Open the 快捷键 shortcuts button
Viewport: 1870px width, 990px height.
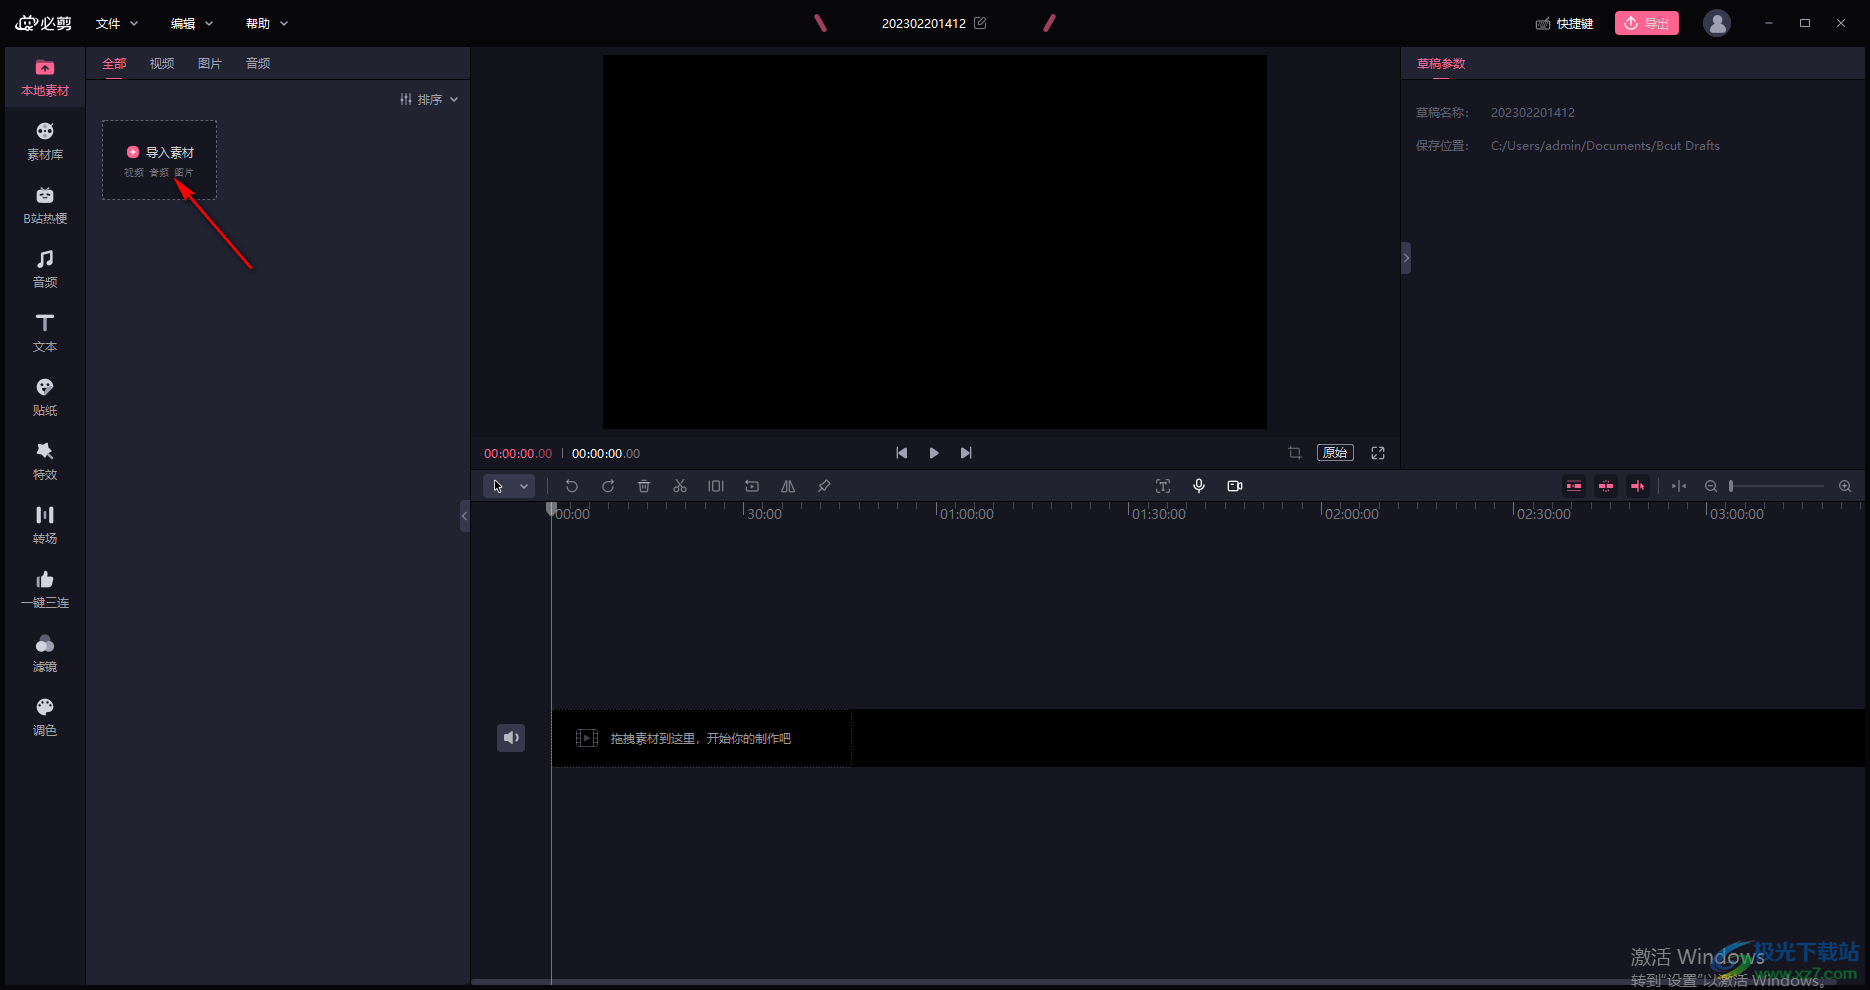(x=1565, y=23)
